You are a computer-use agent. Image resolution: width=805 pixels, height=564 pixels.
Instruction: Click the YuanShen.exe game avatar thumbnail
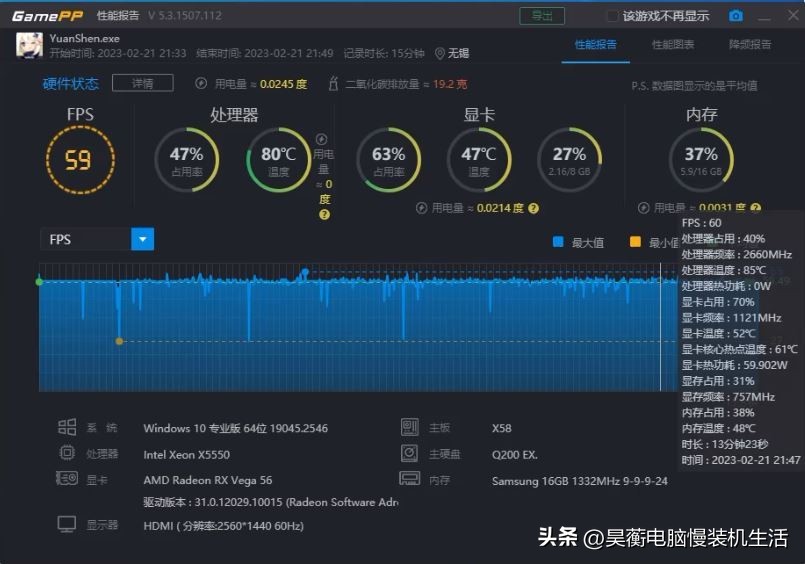click(29, 46)
